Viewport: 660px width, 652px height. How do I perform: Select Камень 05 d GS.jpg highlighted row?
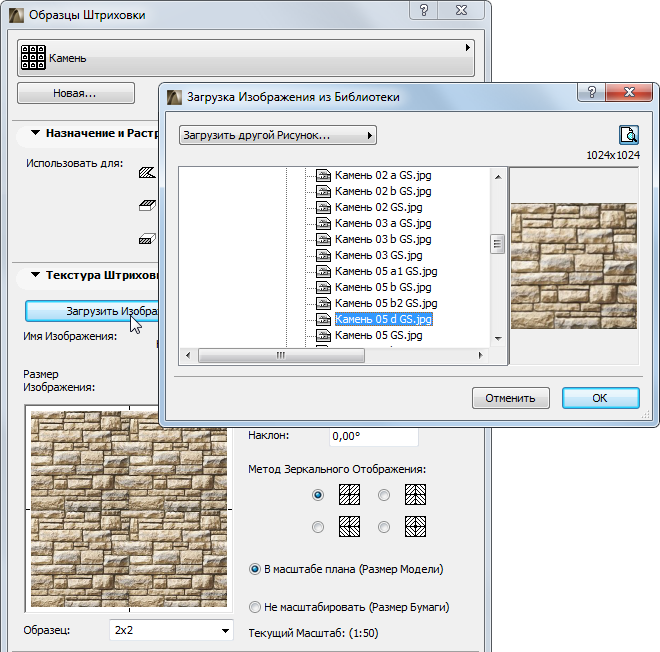tap(383, 319)
